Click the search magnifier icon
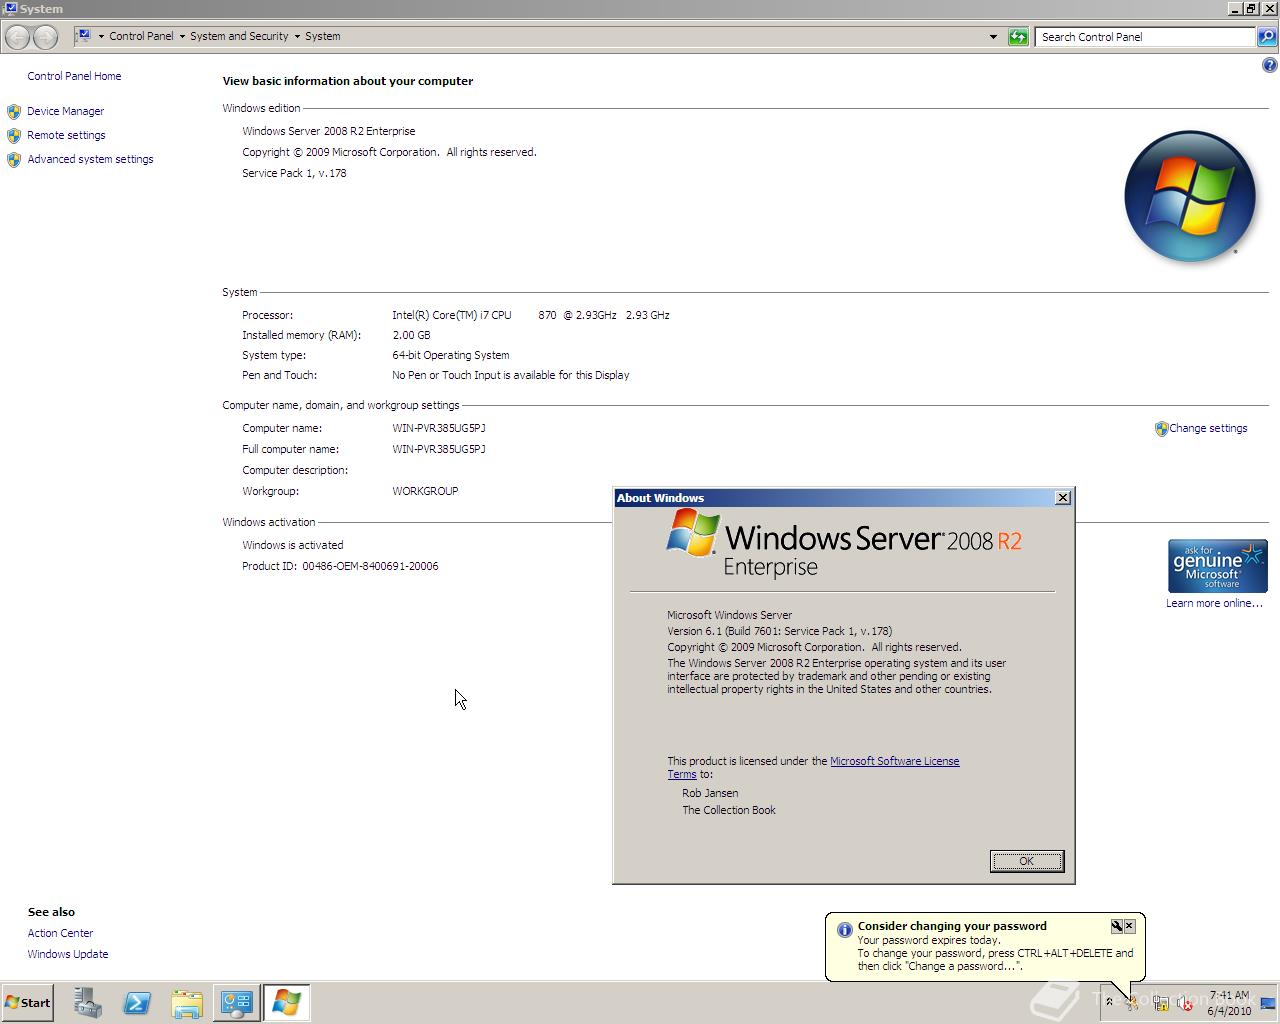The height and width of the screenshot is (1024, 1280). 1267,37
